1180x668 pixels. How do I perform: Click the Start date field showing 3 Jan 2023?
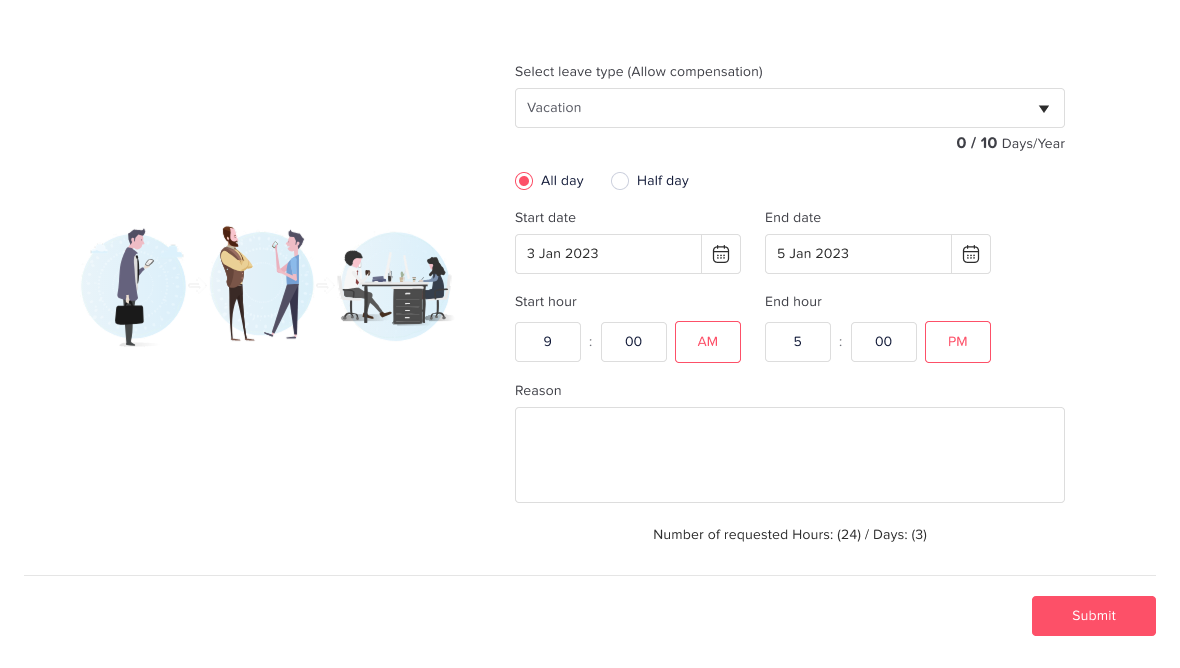[608, 254]
